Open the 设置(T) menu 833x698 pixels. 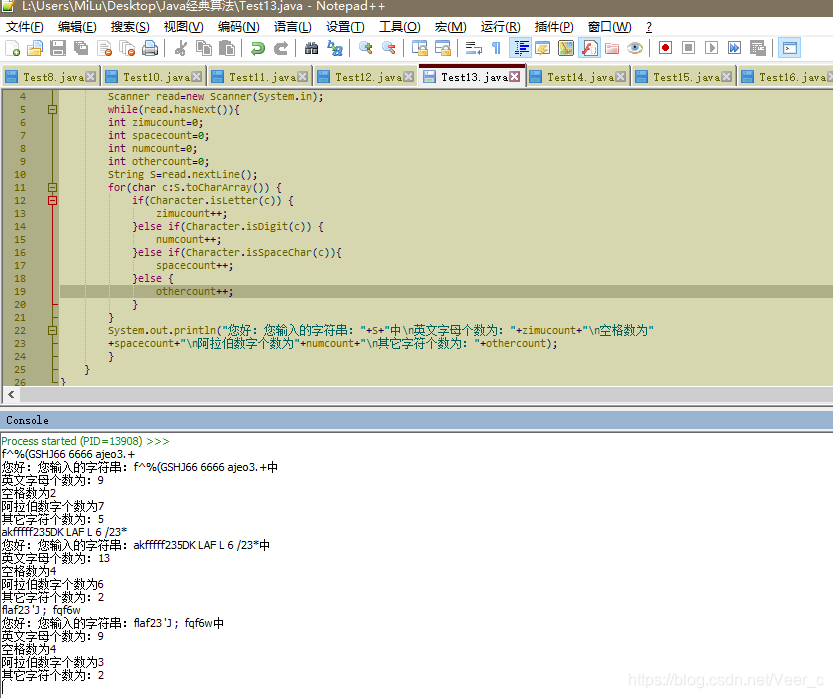click(x=345, y=27)
